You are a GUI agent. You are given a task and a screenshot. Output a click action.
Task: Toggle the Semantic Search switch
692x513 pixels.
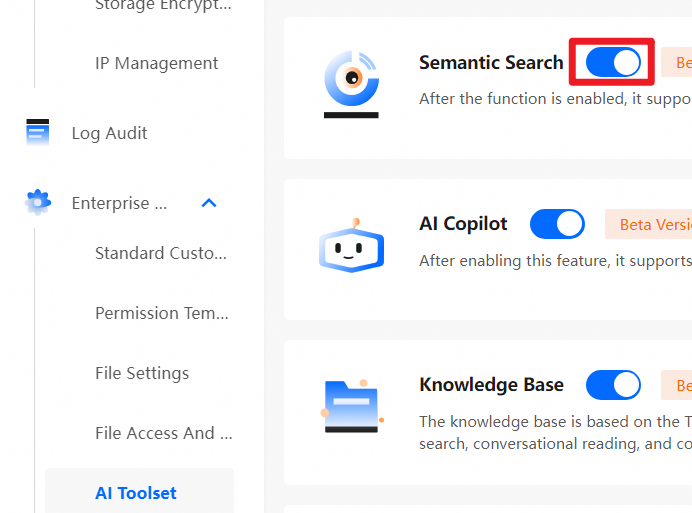[x=613, y=63]
